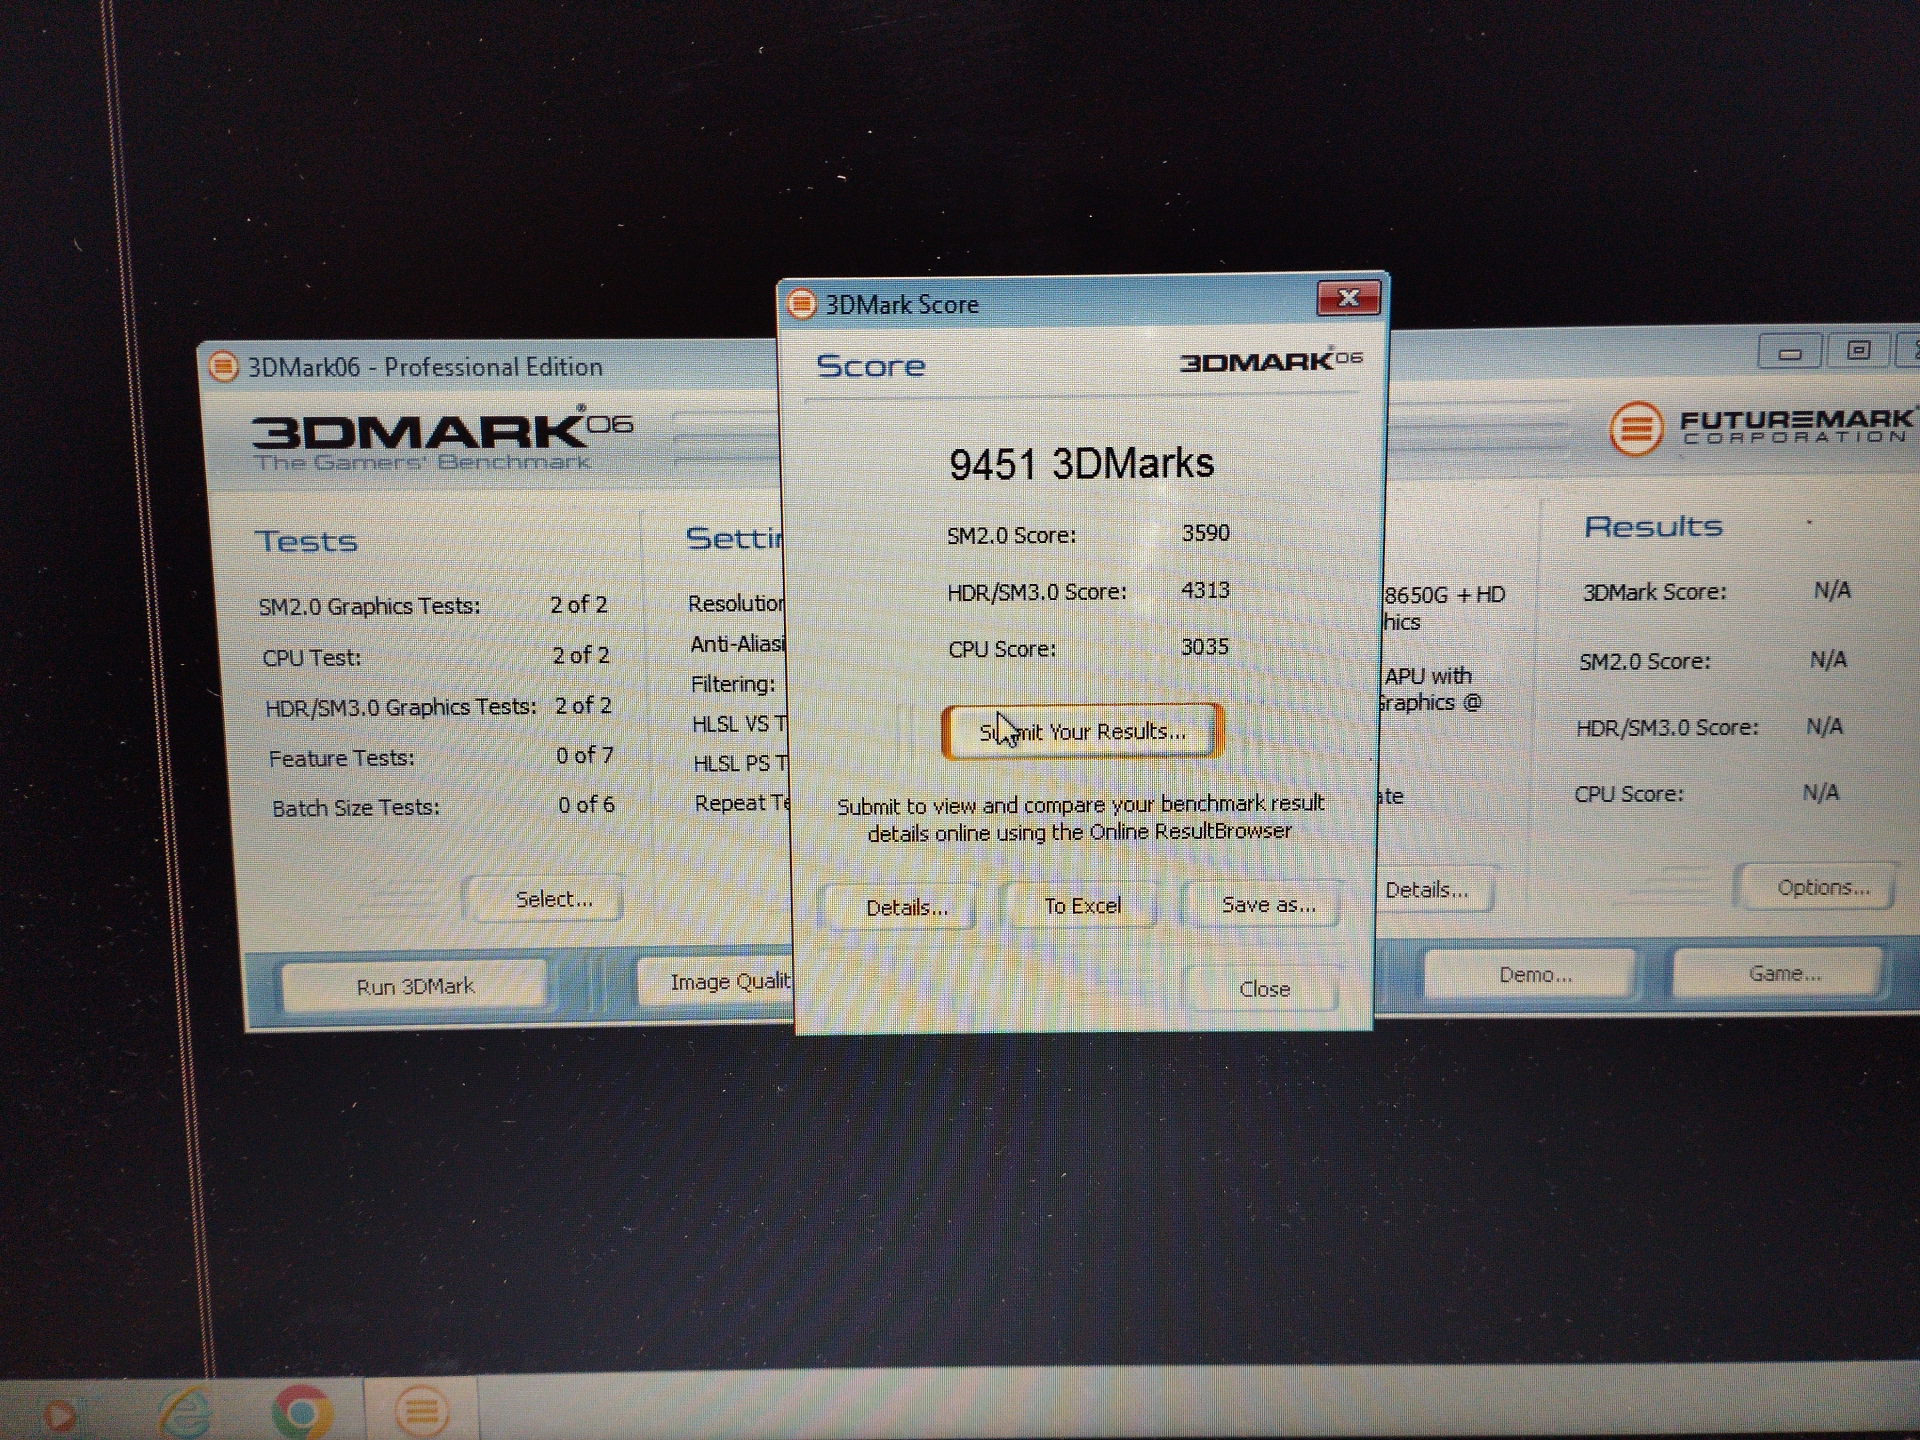Click SM2.0 Score N/A in Results panel
Image resolution: width=1920 pixels, height=1440 pixels.
[1713, 661]
